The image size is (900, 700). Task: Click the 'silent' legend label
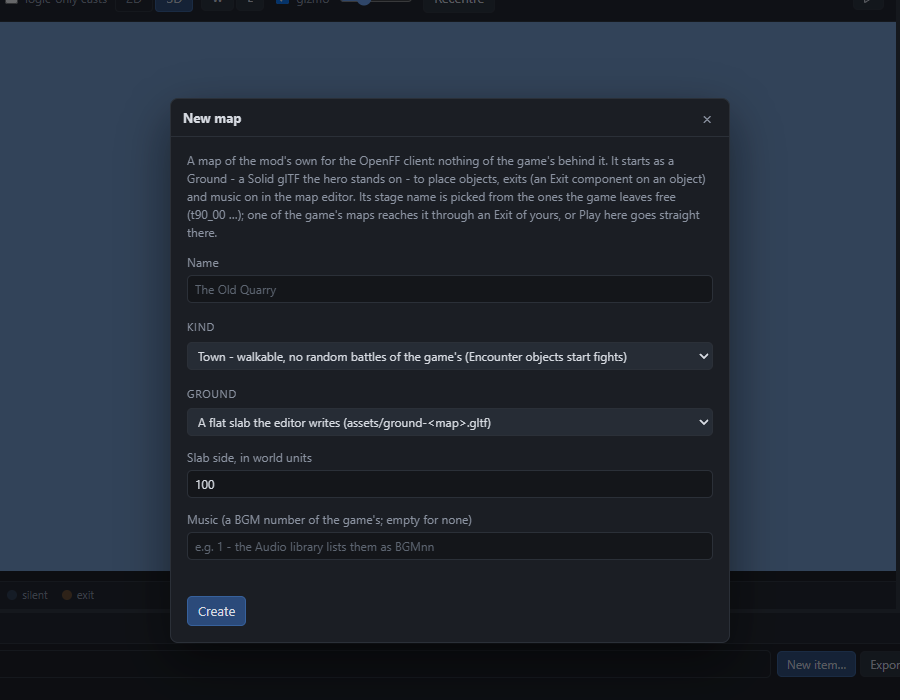pyautogui.click(x=34, y=595)
